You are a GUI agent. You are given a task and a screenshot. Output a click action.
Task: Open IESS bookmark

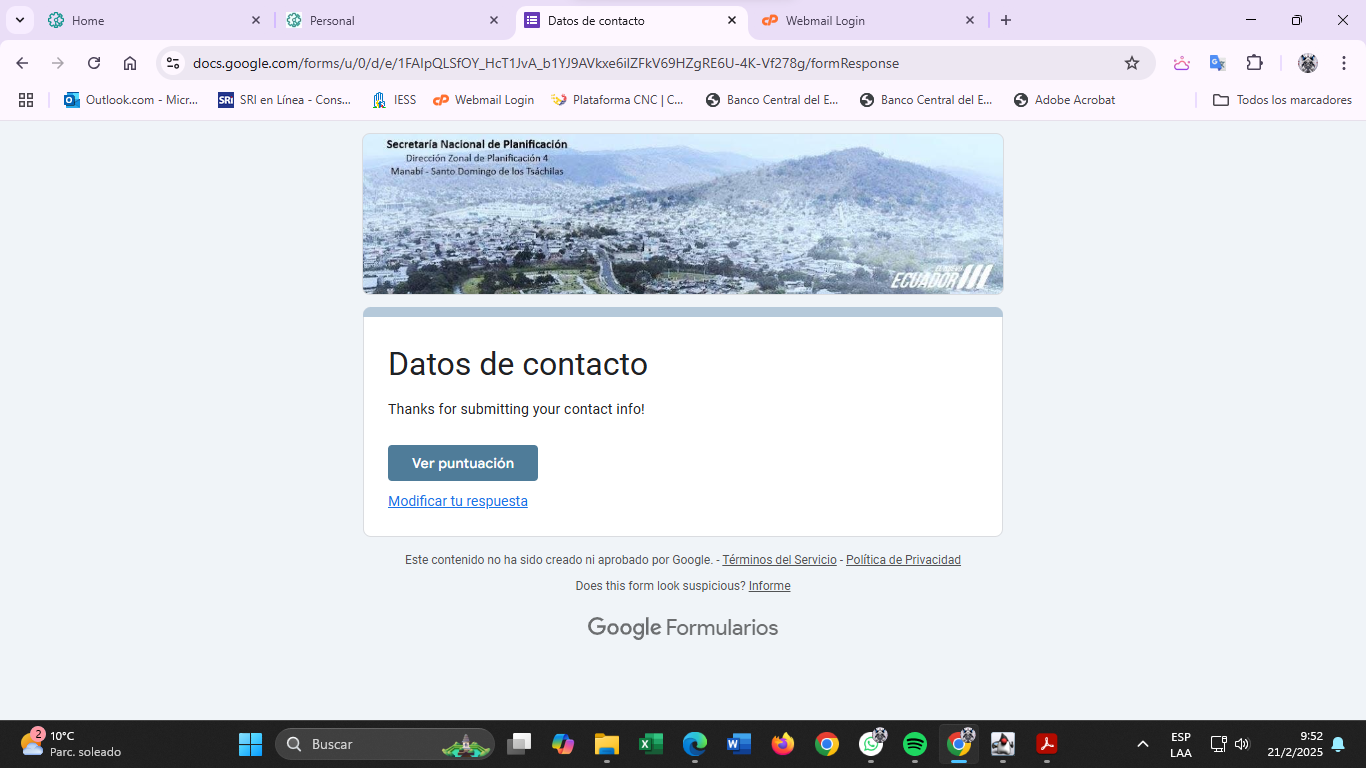(394, 100)
